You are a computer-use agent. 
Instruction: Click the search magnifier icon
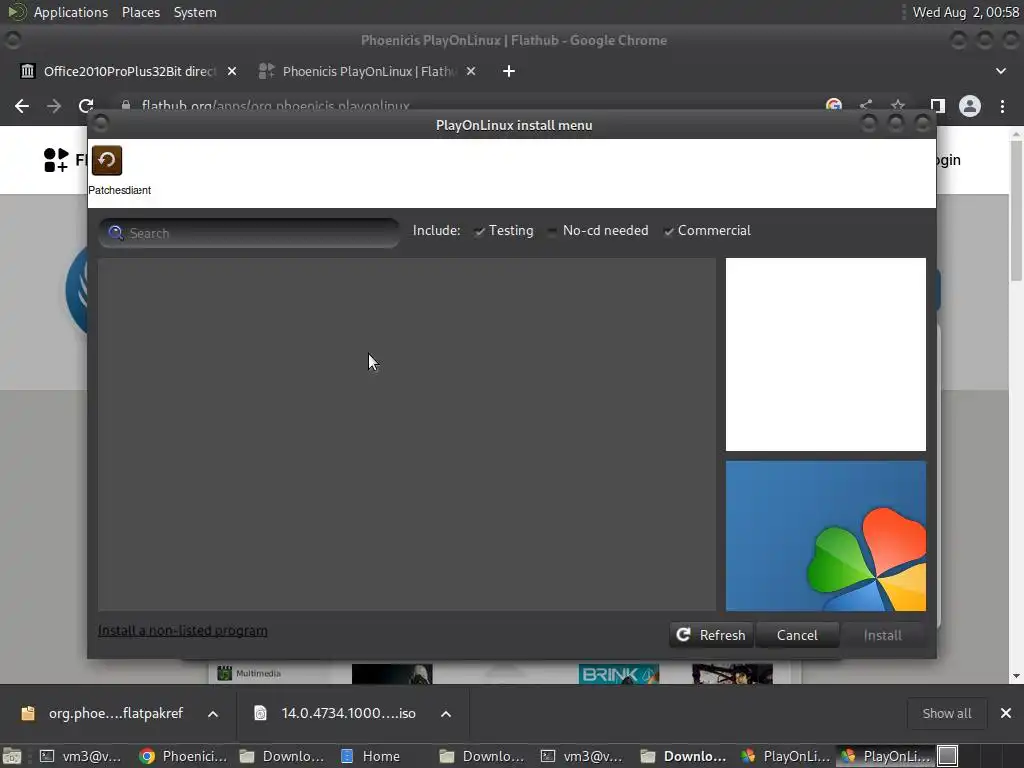pyautogui.click(x=116, y=233)
